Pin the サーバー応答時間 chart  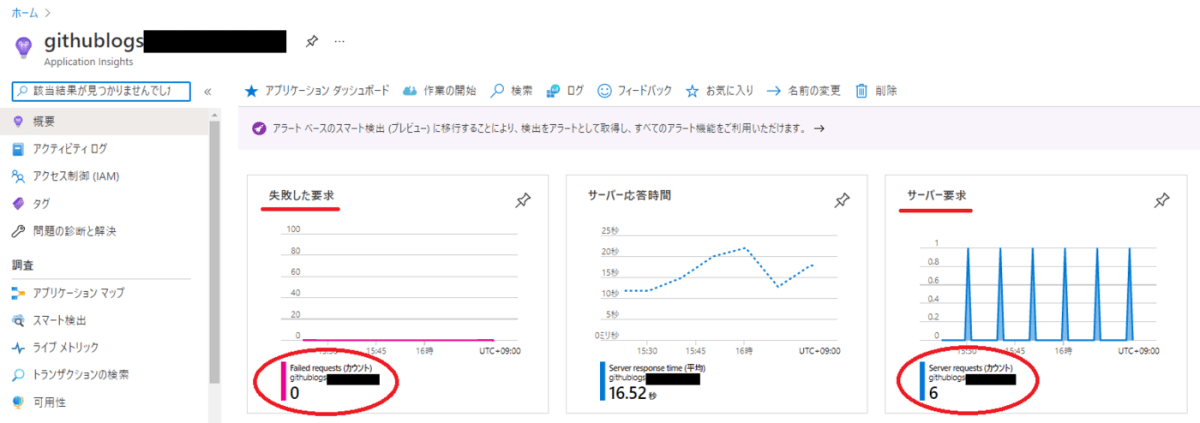click(x=842, y=201)
